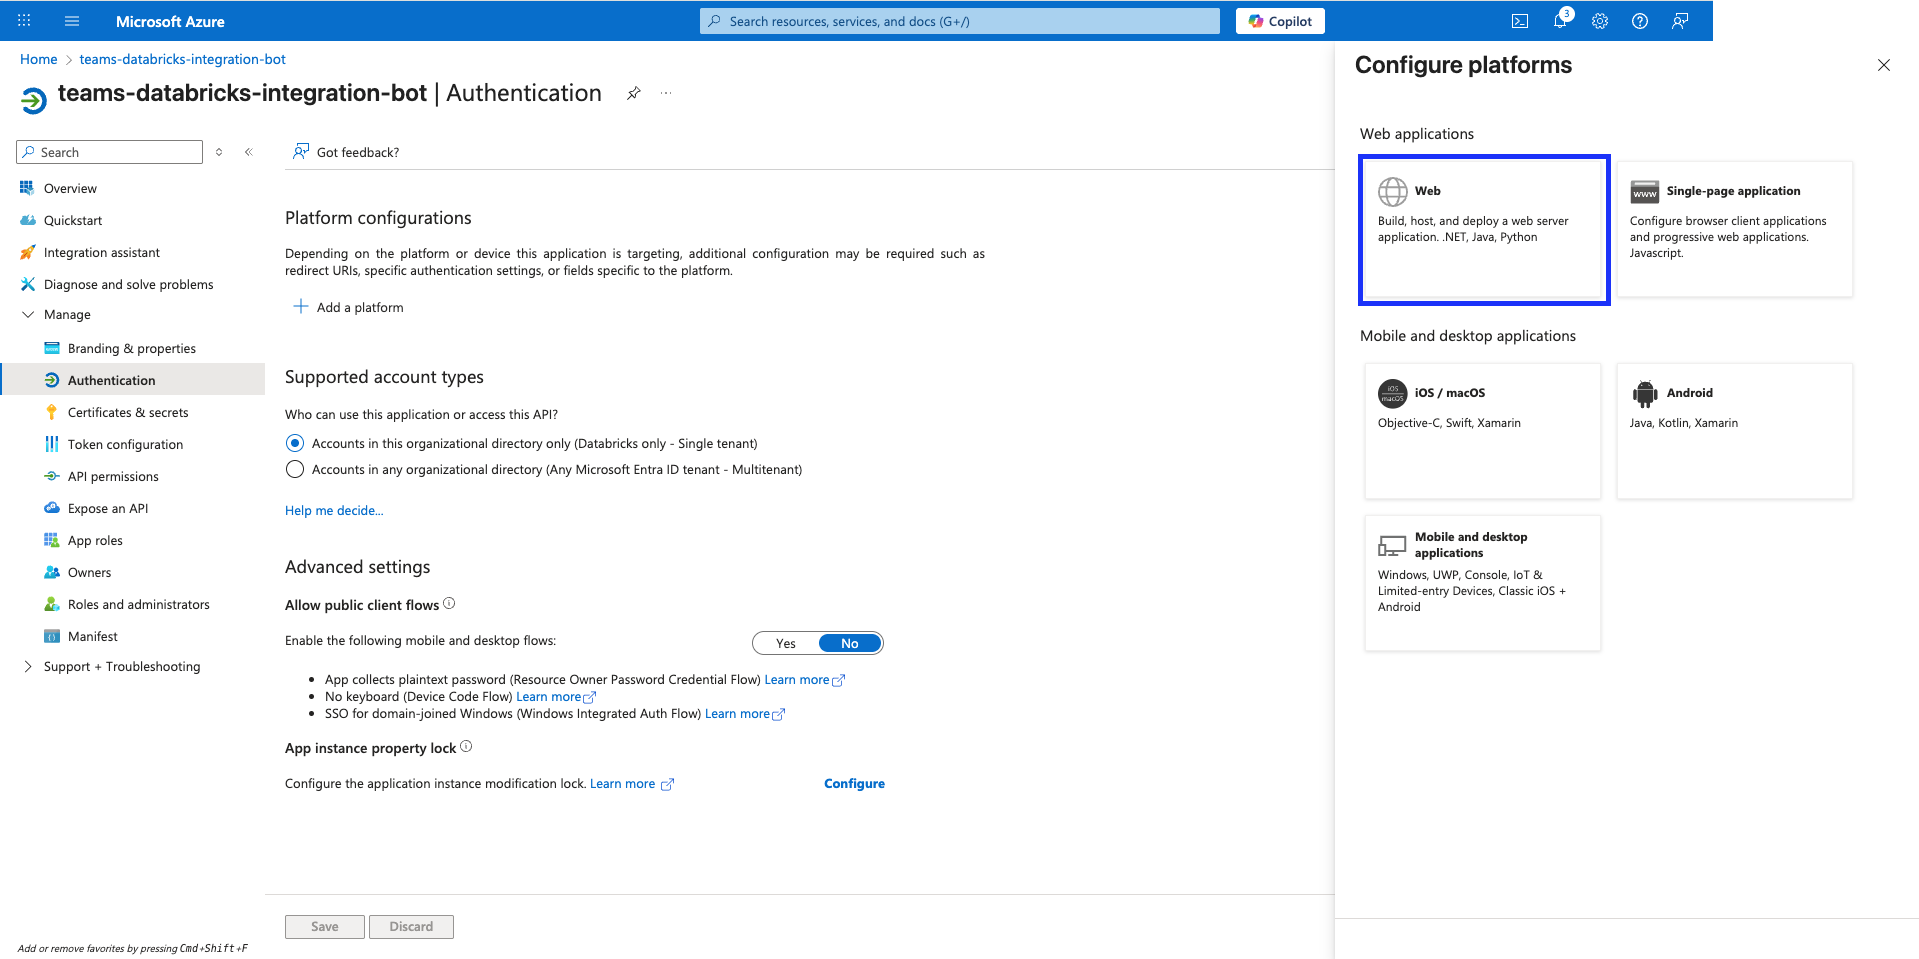Click the Integration assistant rocket icon
1919x959 pixels.
[27, 252]
